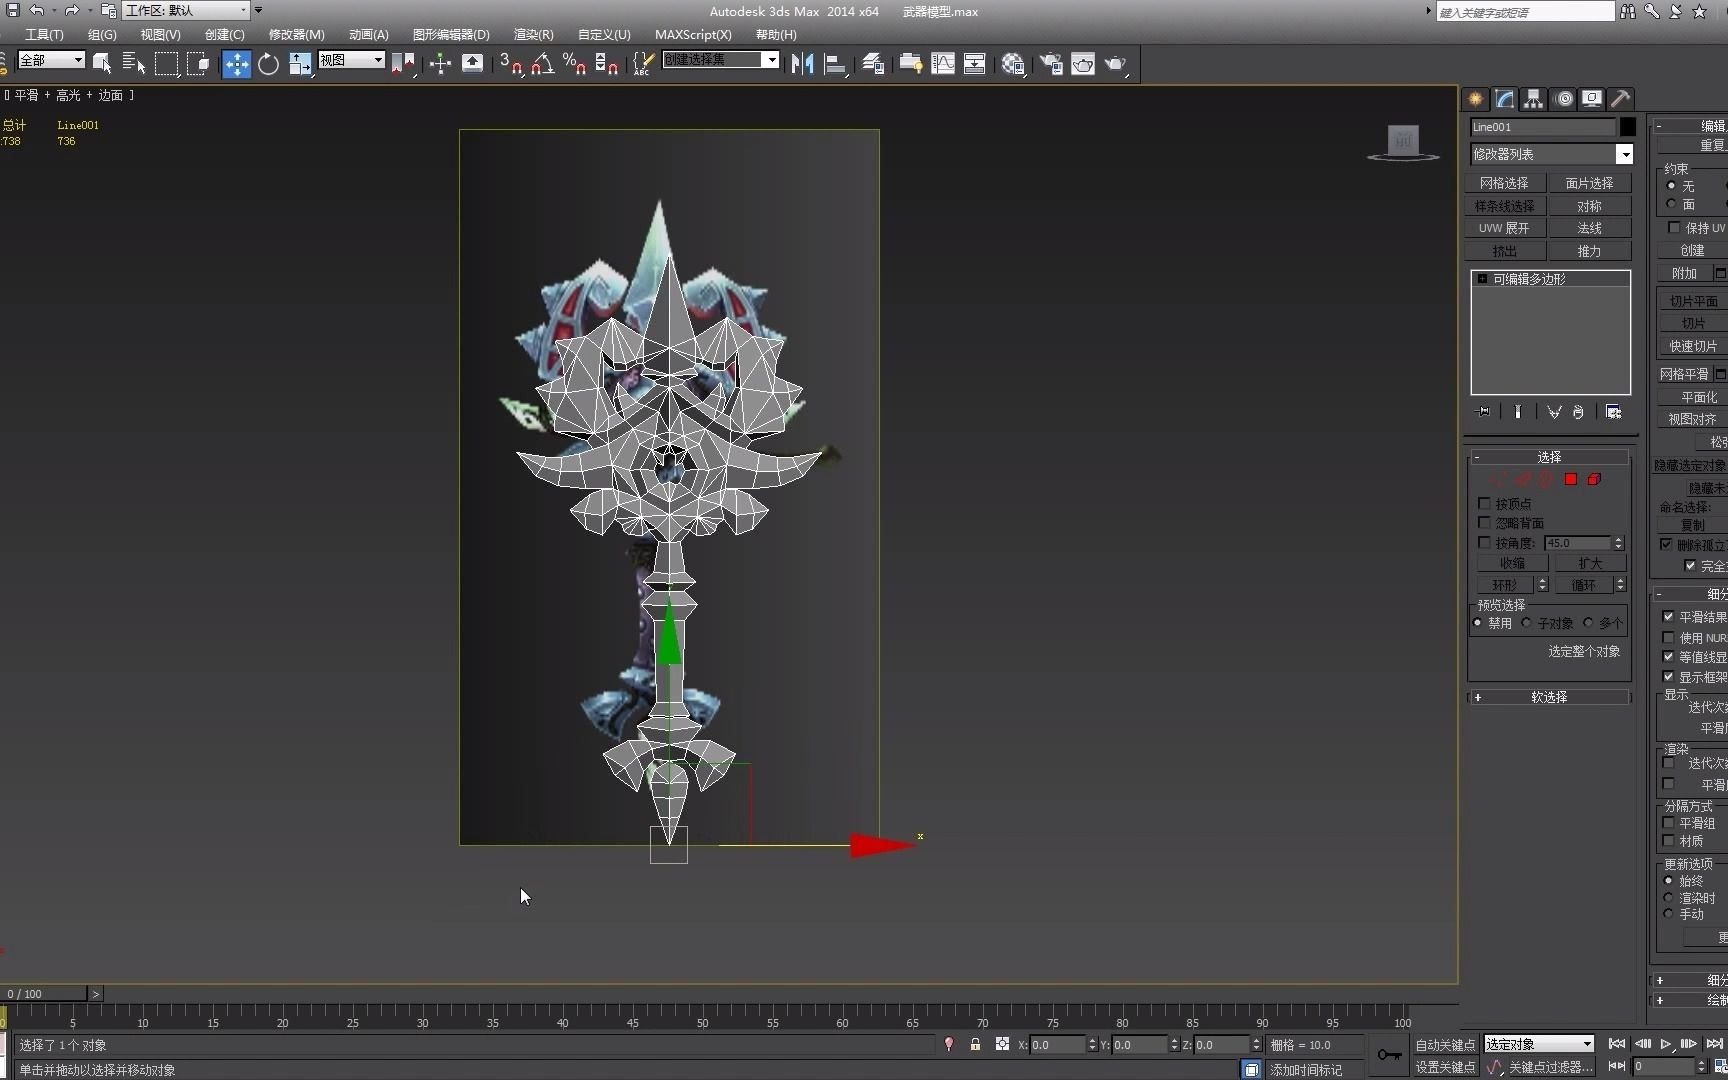Toggle 3D Snaps
Image resolution: width=1728 pixels, height=1080 pixels.
pyautogui.click(x=511, y=64)
